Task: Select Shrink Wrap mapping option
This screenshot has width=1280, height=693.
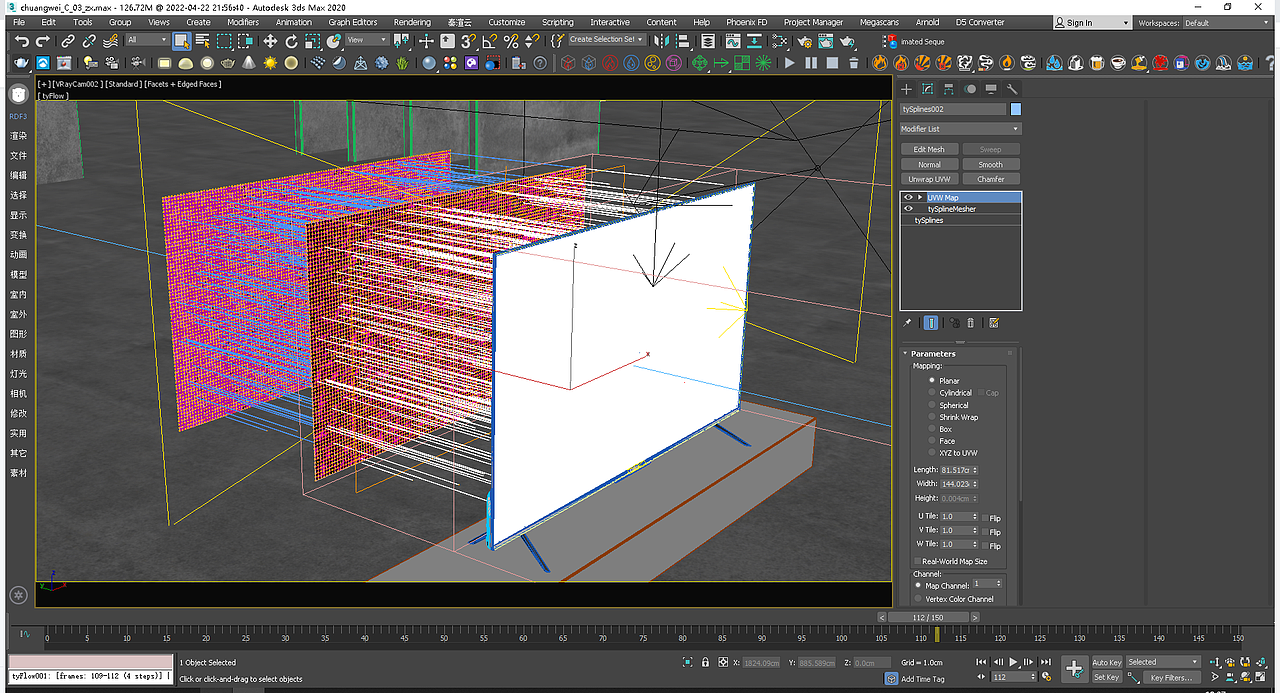Action: [933, 417]
